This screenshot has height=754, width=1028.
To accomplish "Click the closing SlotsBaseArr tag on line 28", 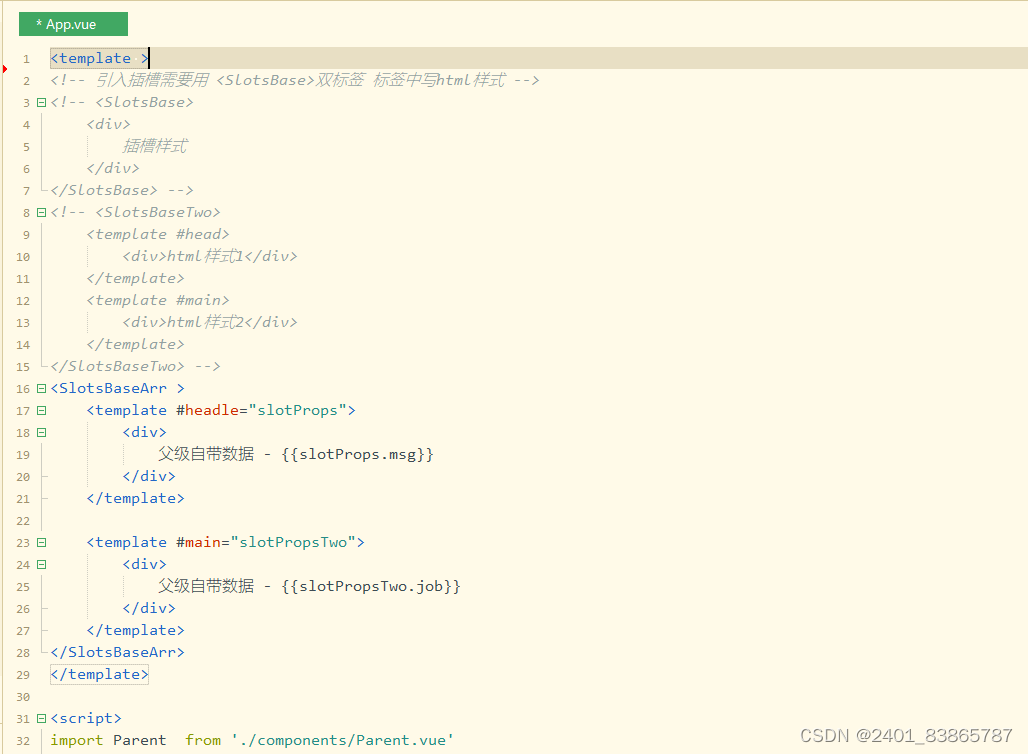I will (117, 652).
